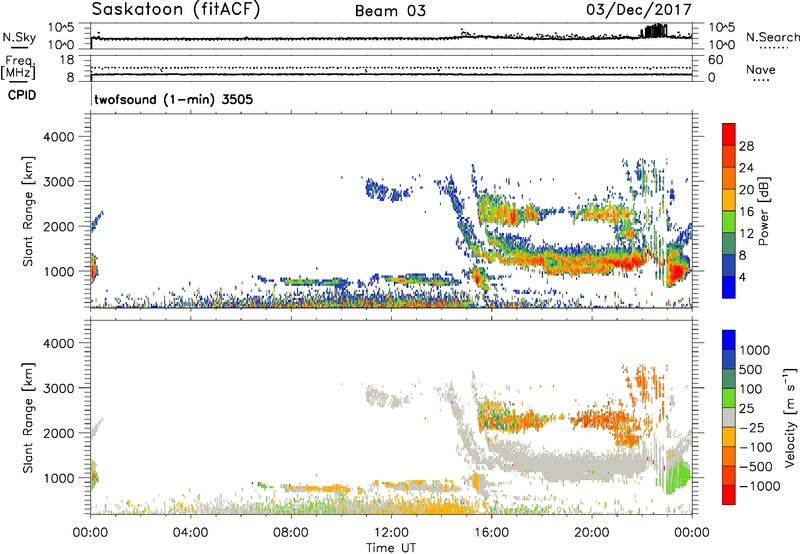Click the 'twofsound (1-min) 3505' text
The width and height of the screenshot is (800, 554).
click(174, 99)
